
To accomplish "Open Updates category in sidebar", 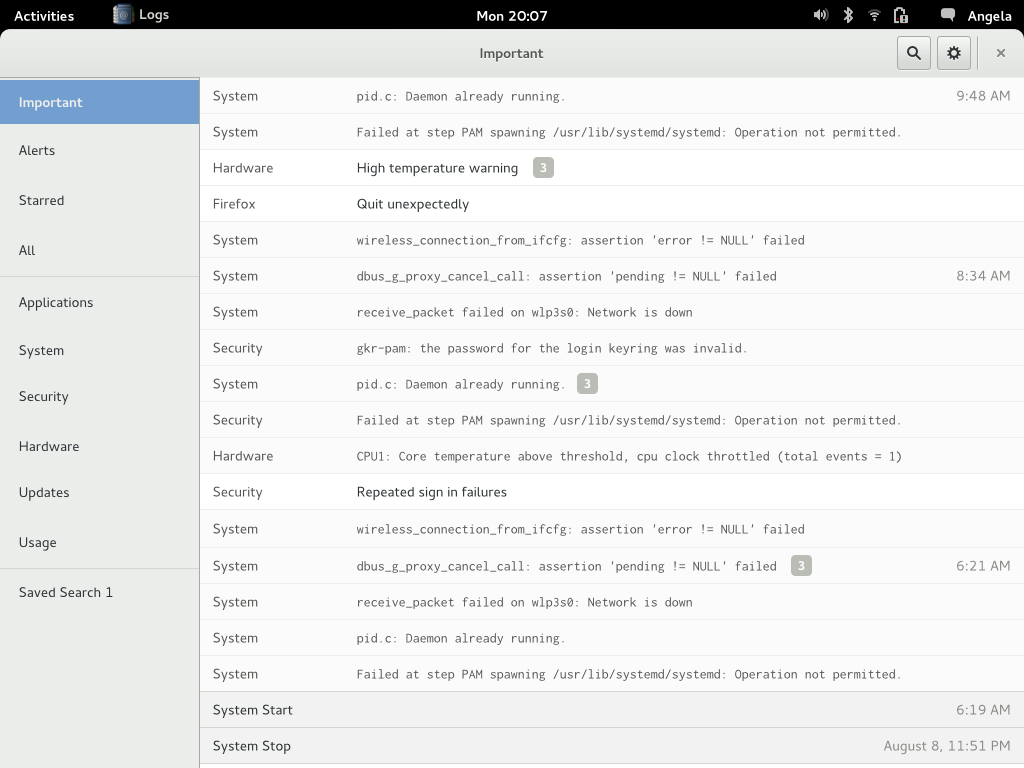I will tap(99, 492).
